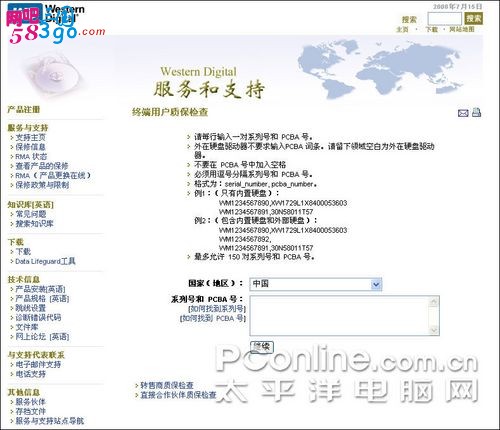Open the 主页 link in top navigation
This screenshot has height=430, width=500.
pyautogui.click(x=402, y=30)
